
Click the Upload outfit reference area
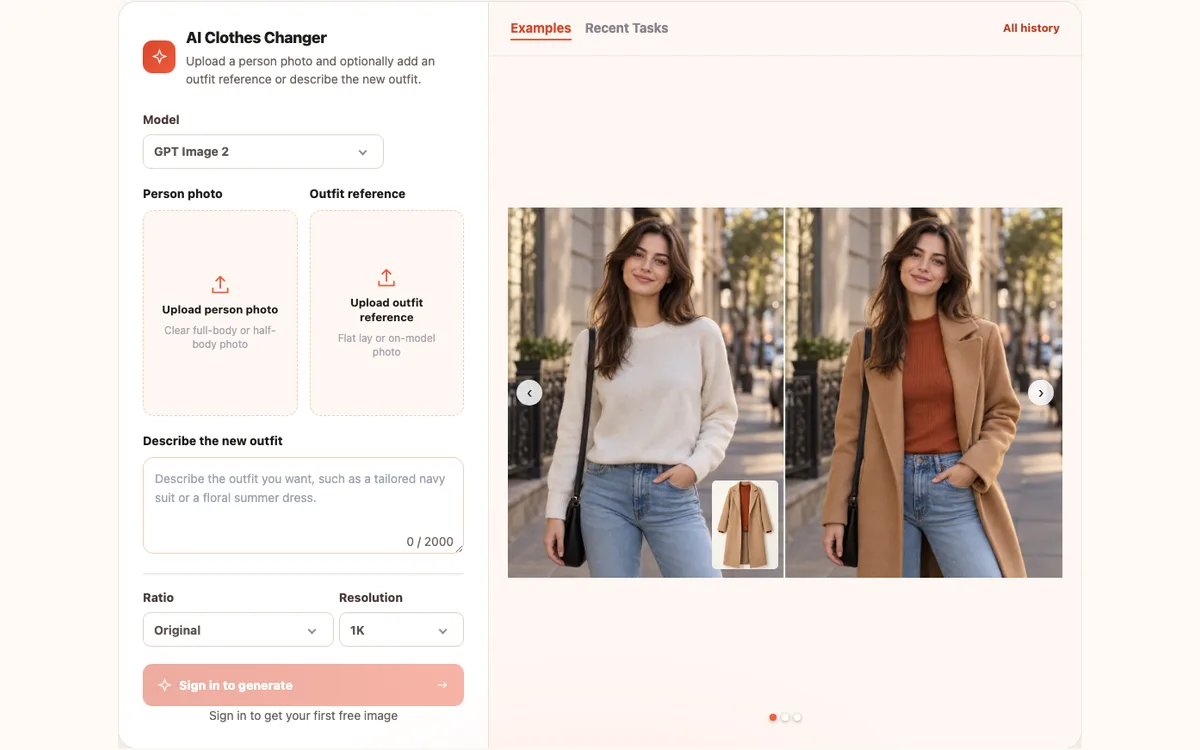(x=387, y=313)
